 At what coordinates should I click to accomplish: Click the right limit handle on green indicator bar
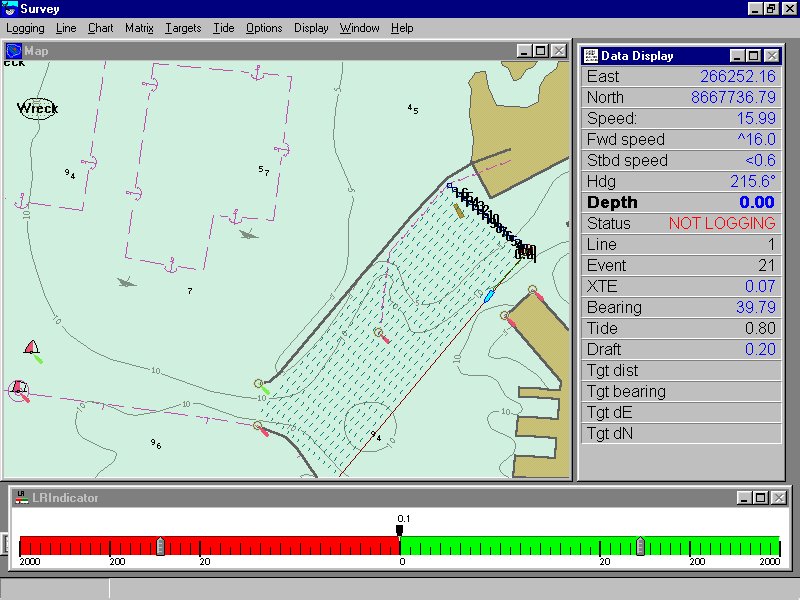[640, 546]
